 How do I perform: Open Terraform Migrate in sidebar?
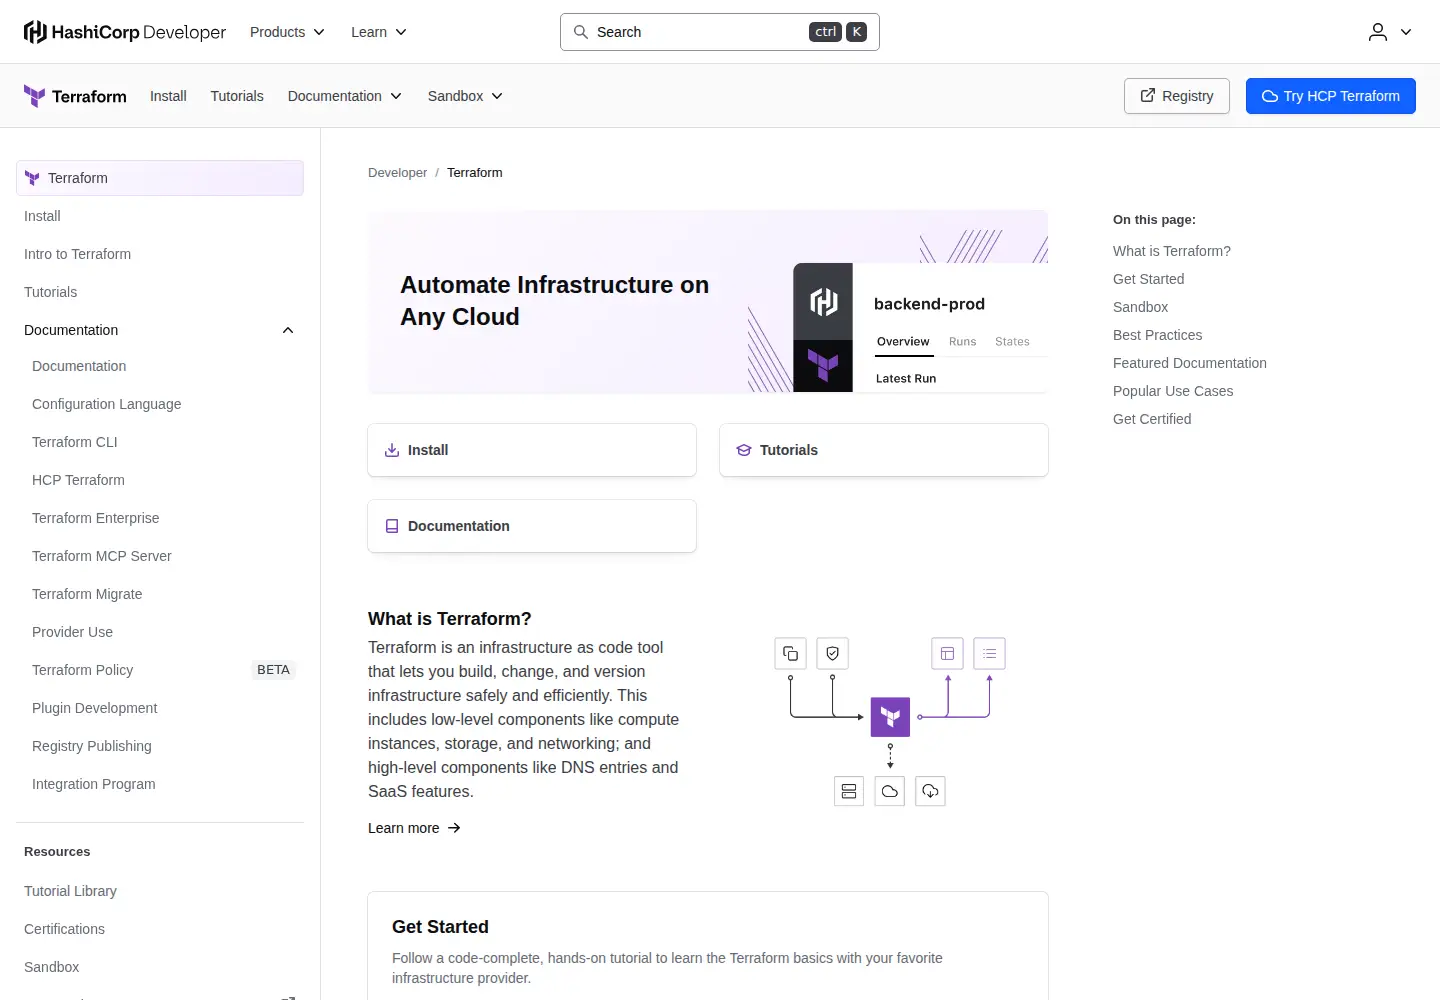pyautogui.click(x=87, y=594)
